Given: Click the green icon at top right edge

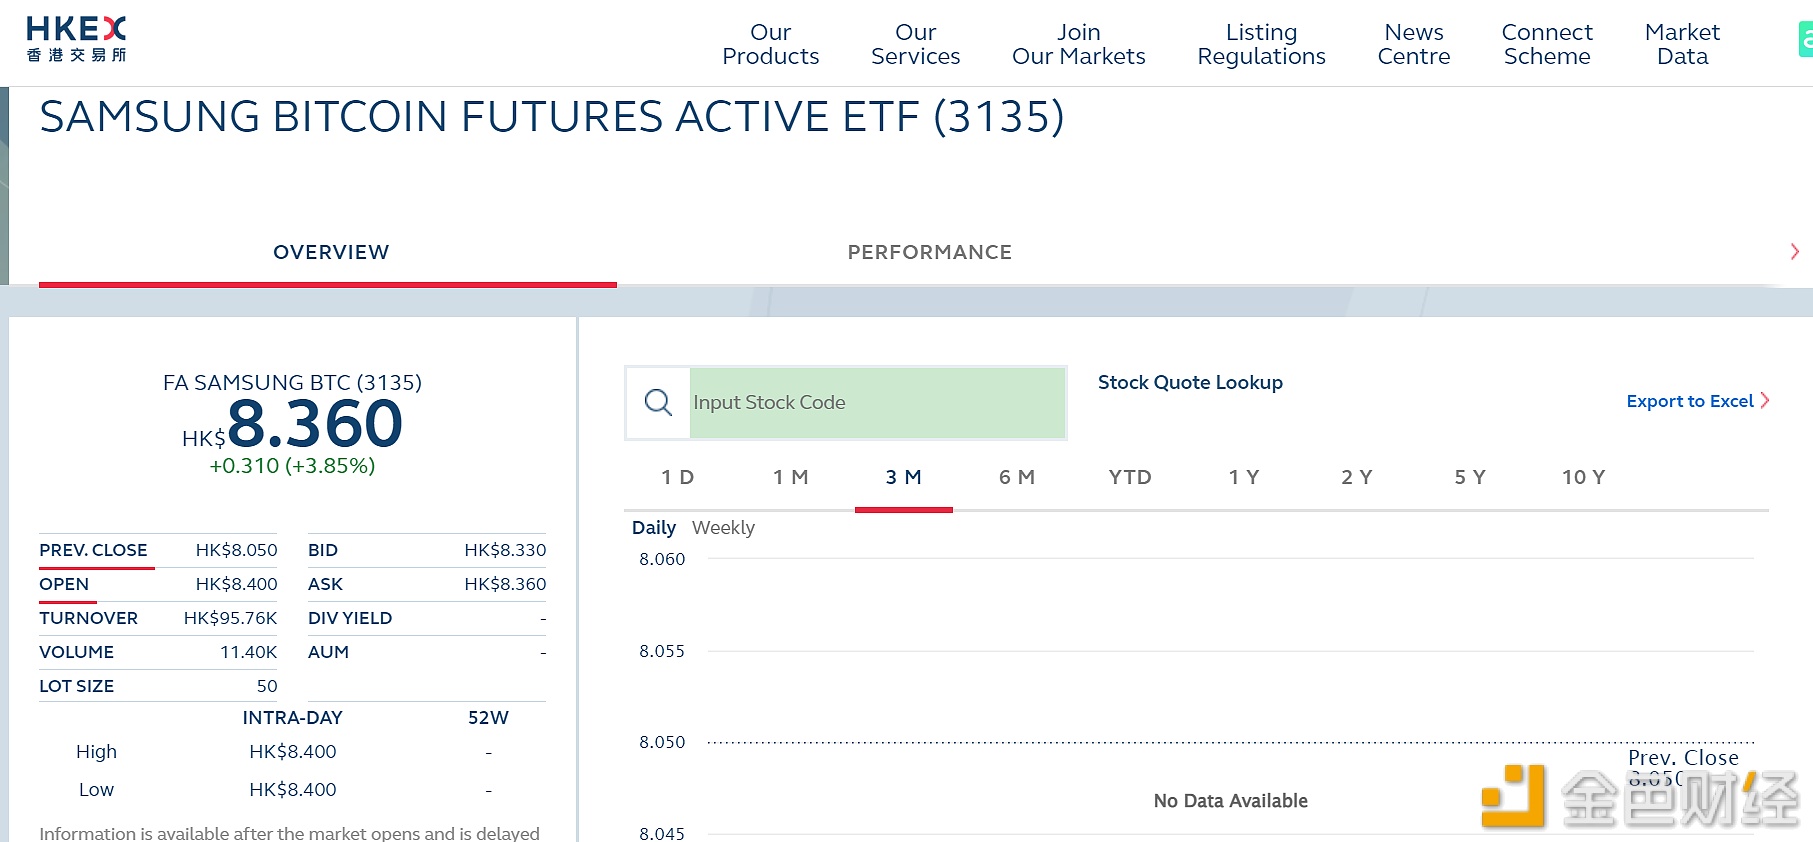Looking at the screenshot, I should tap(1805, 40).
